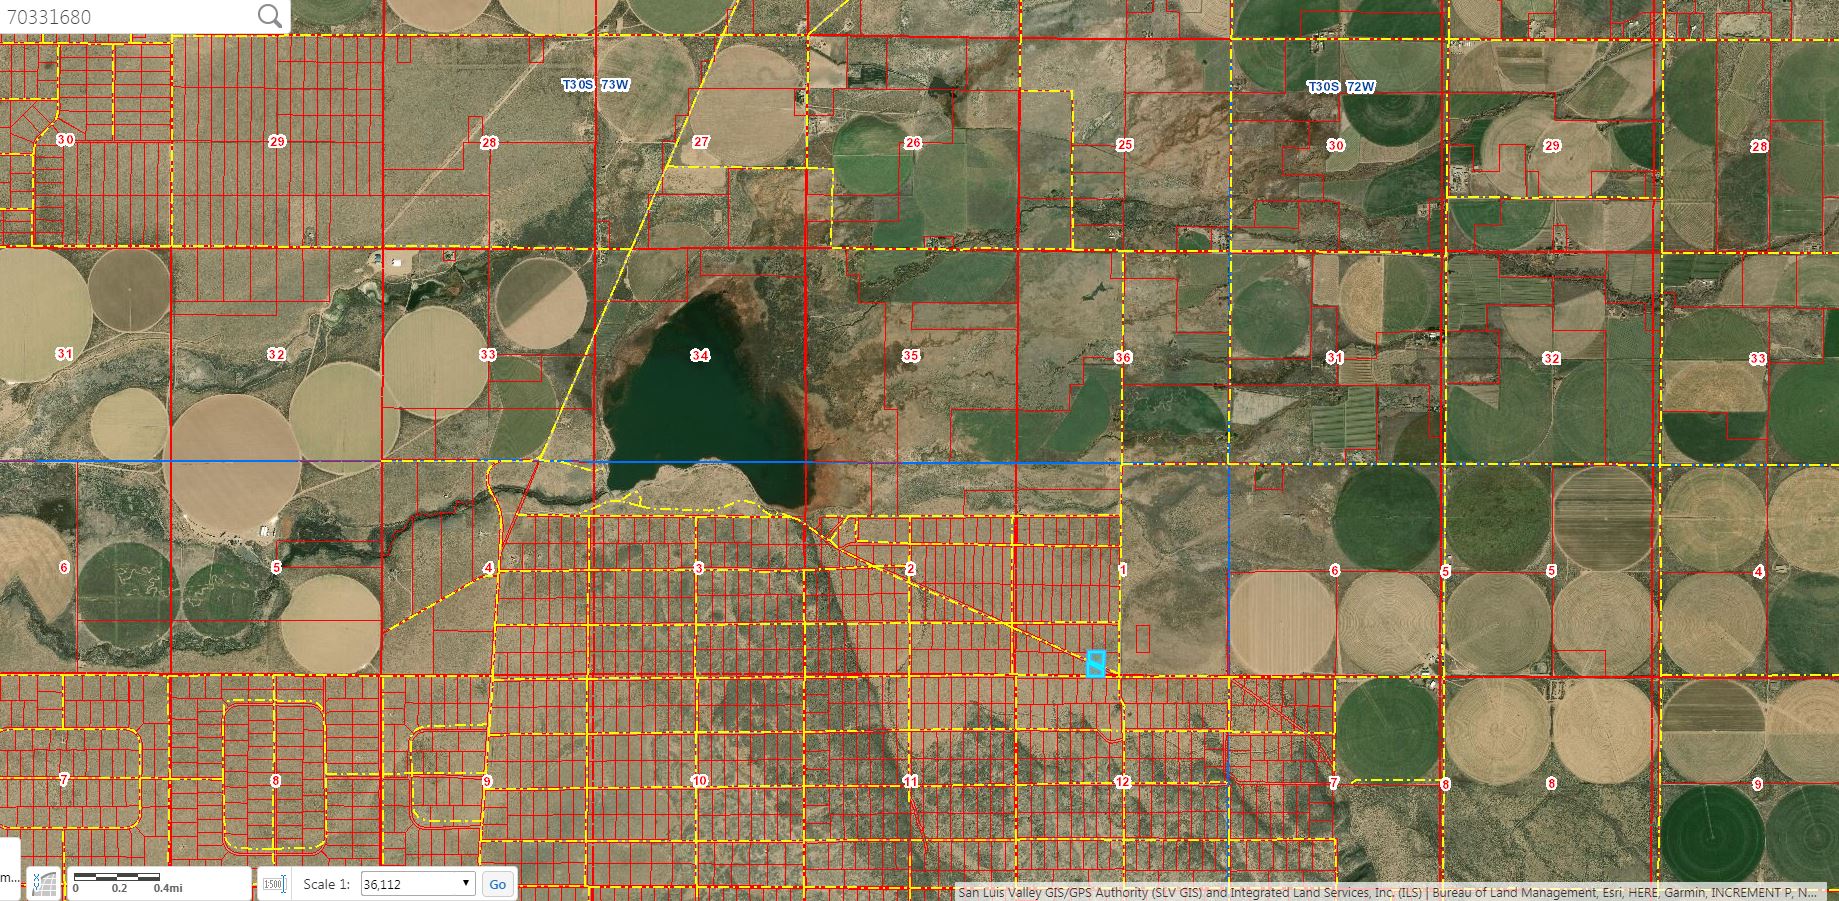
Task: Select the small parcel east of highlighted lot
Action: [x=1143, y=639]
